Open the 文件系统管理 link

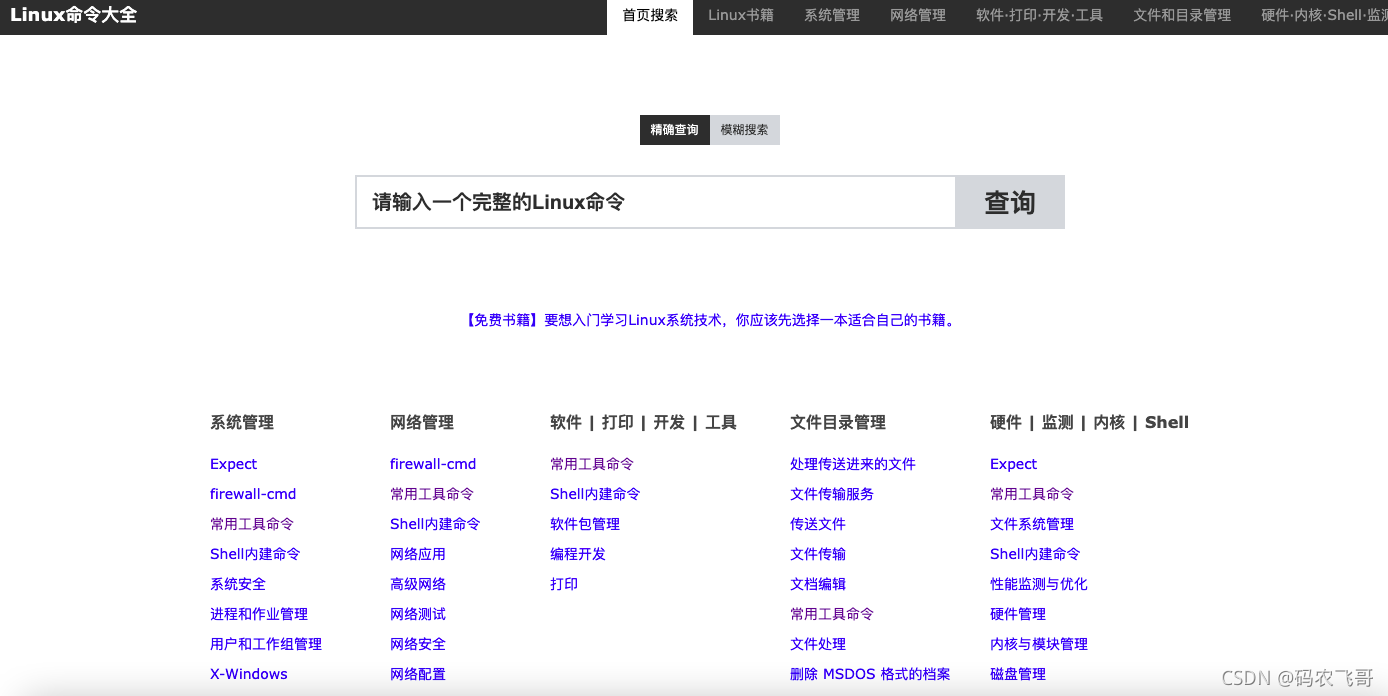[x=1032, y=524]
